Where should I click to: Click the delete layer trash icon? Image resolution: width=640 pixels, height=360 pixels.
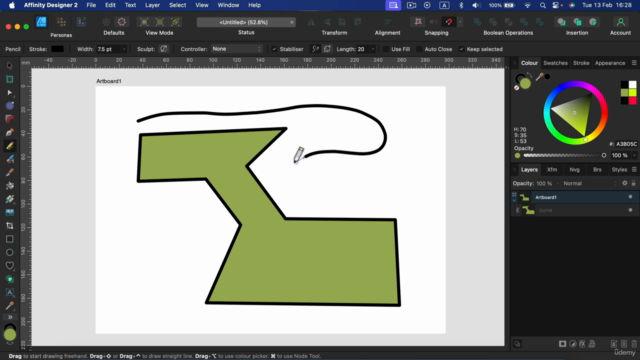[633, 344]
